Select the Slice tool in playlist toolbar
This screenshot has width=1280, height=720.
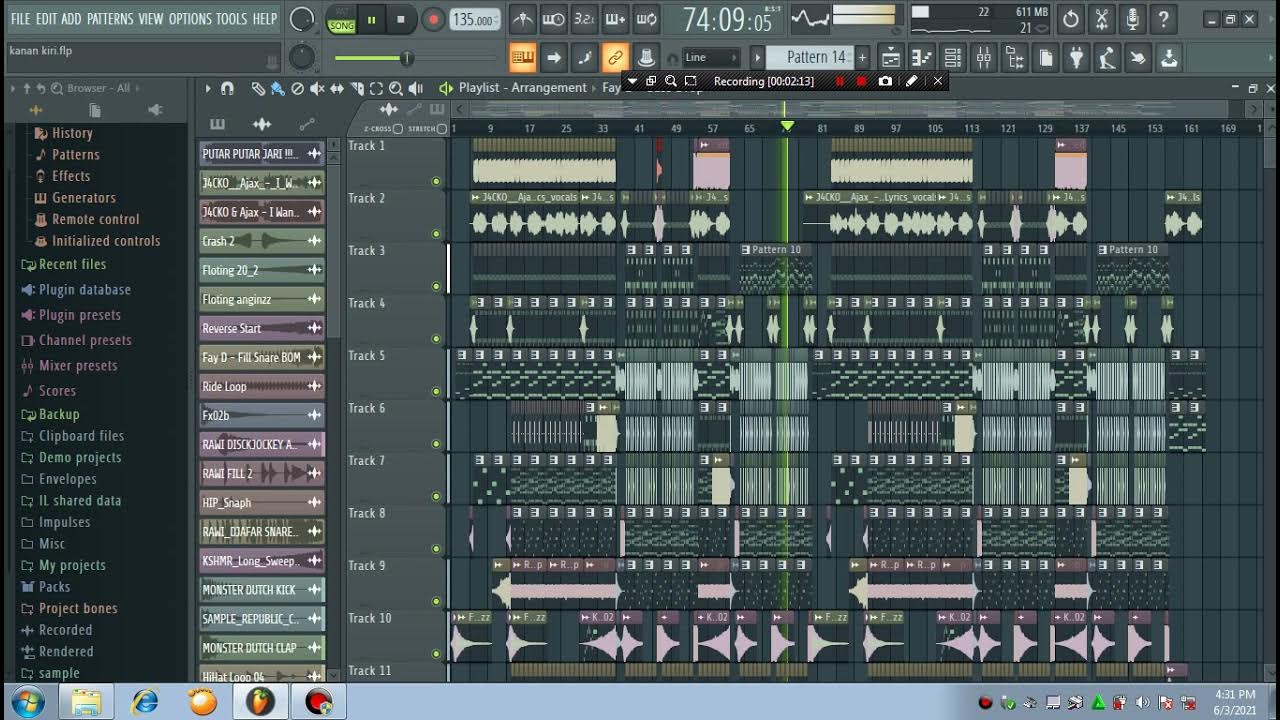[x=357, y=89]
